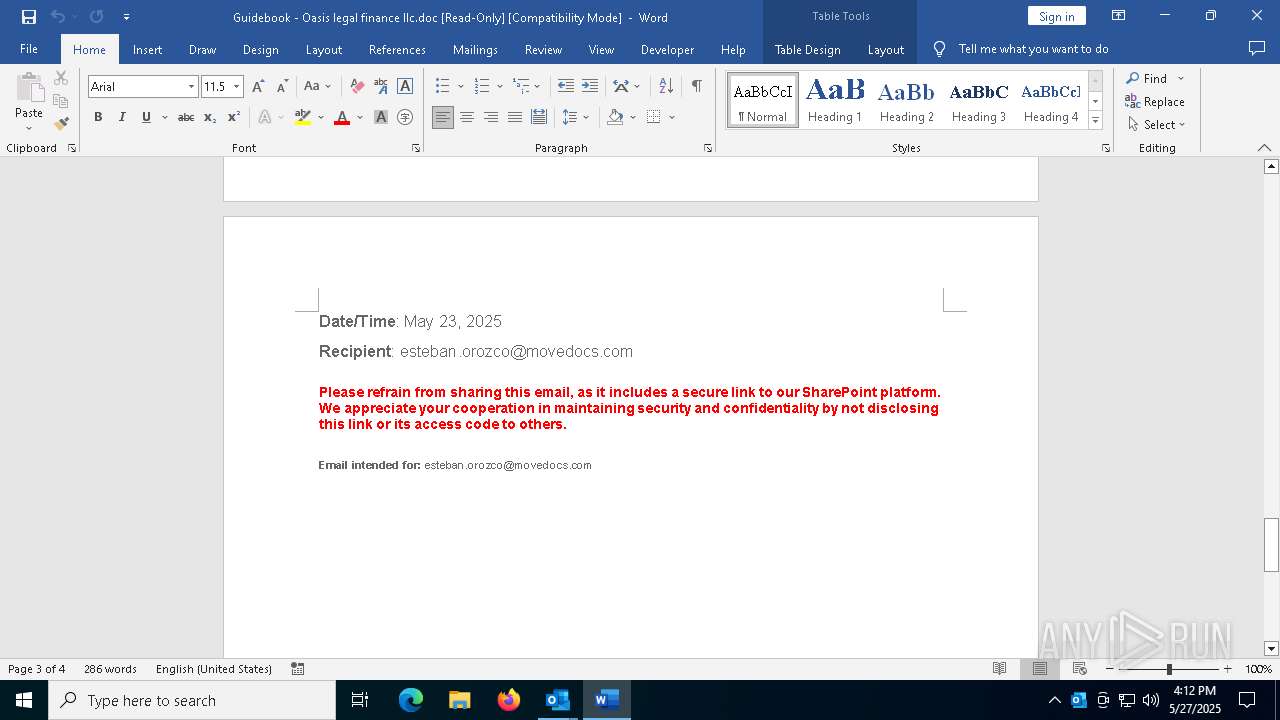Click the Comments icon at top right
The height and width of the screenshot is (720, 1280).
(x=1257, y=48)
